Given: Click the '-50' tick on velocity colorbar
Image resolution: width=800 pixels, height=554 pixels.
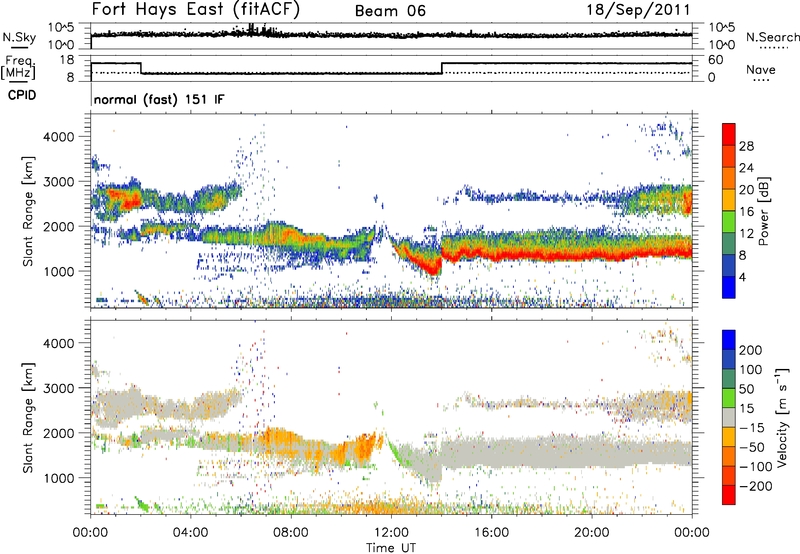Looking at the screenshot, I should 752,447.
